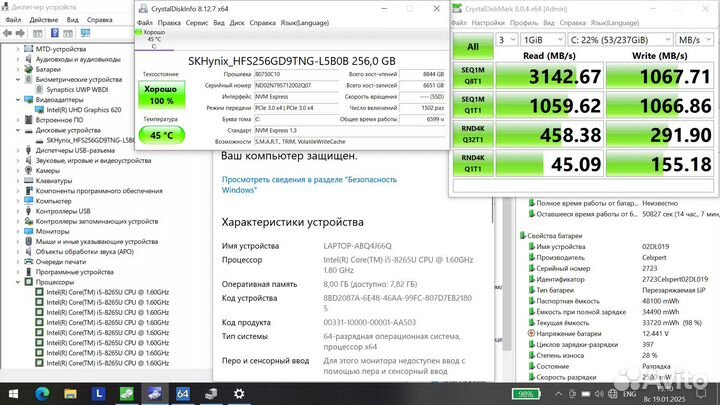Screen dimensions: 720x405
Task: Open Язык(Language) menu in CrystalDiskInfo
Action: (304, 22)
